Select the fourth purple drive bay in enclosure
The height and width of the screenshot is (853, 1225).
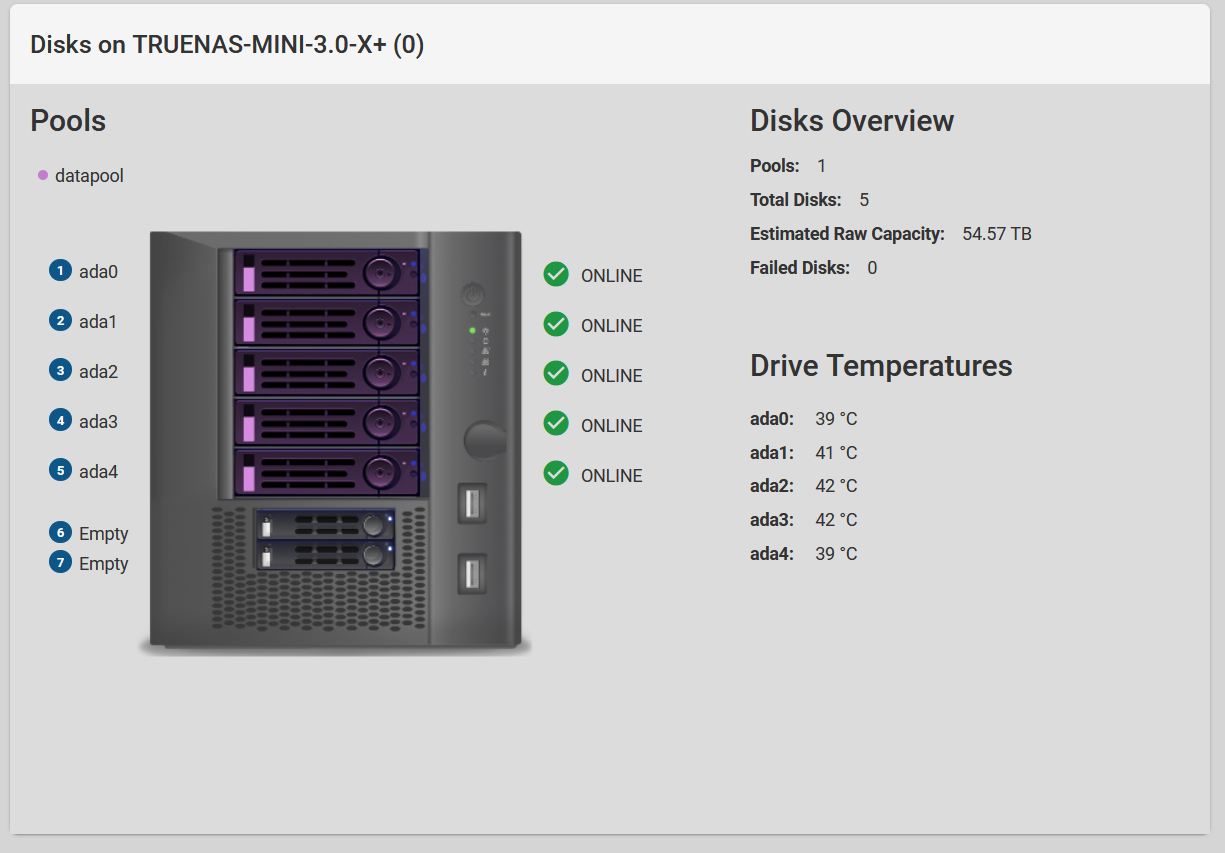327,422
